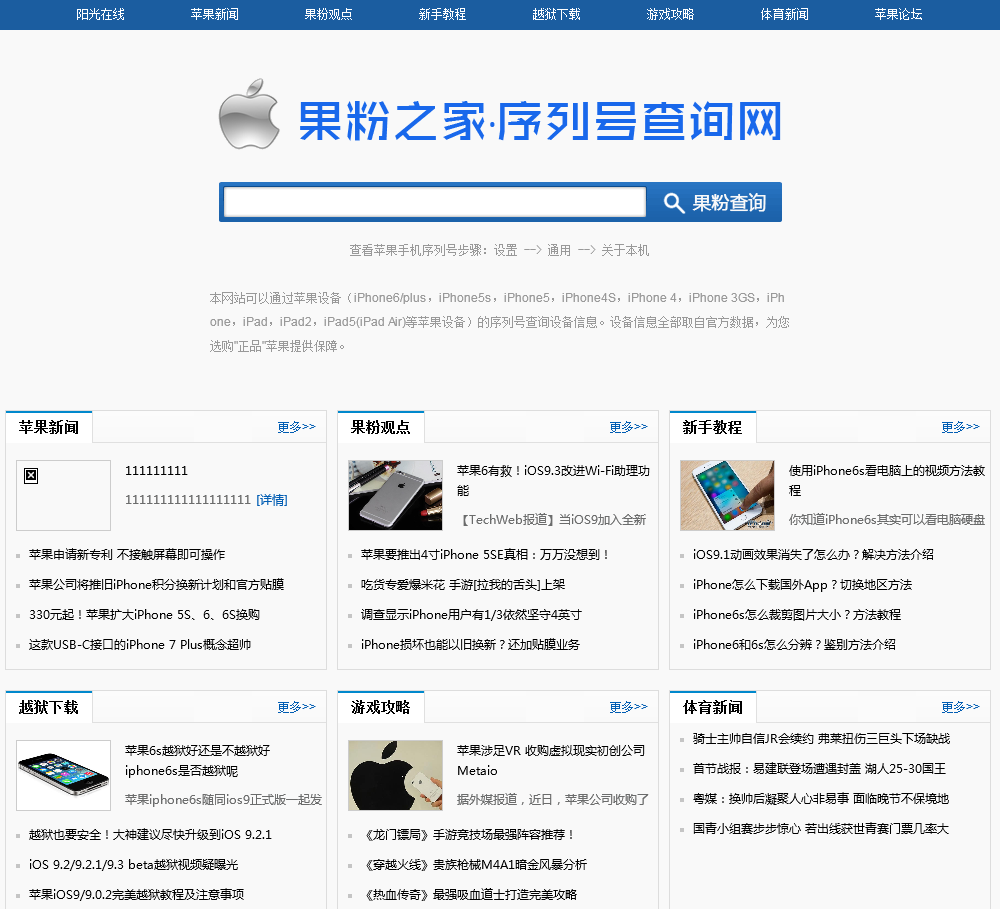This screenshot has height=909, width=1000.
Task: Open iOS9.1动画效果消失了怎么办 article
Action: 813,554
